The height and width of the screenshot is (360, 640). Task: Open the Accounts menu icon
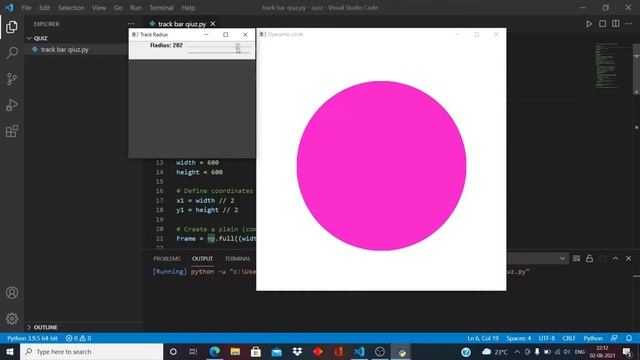point(12,293)
